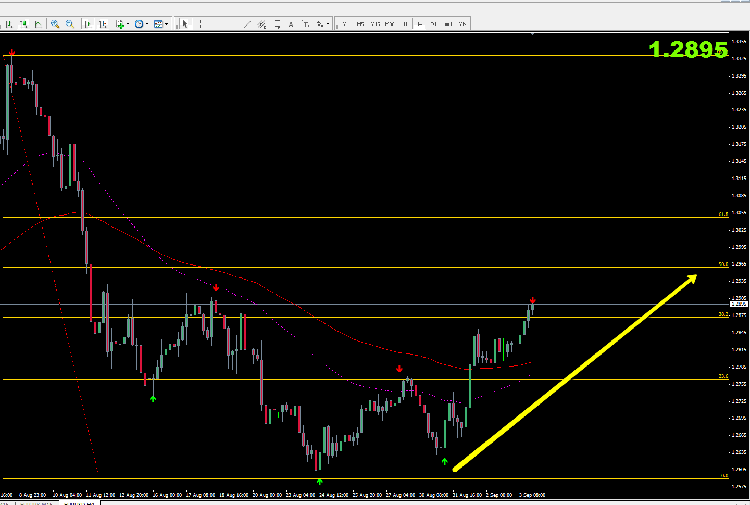The width and height of the screenshot is (750, 505).
Task: Open the chart templates dropdown
Action: coord(161,23)
